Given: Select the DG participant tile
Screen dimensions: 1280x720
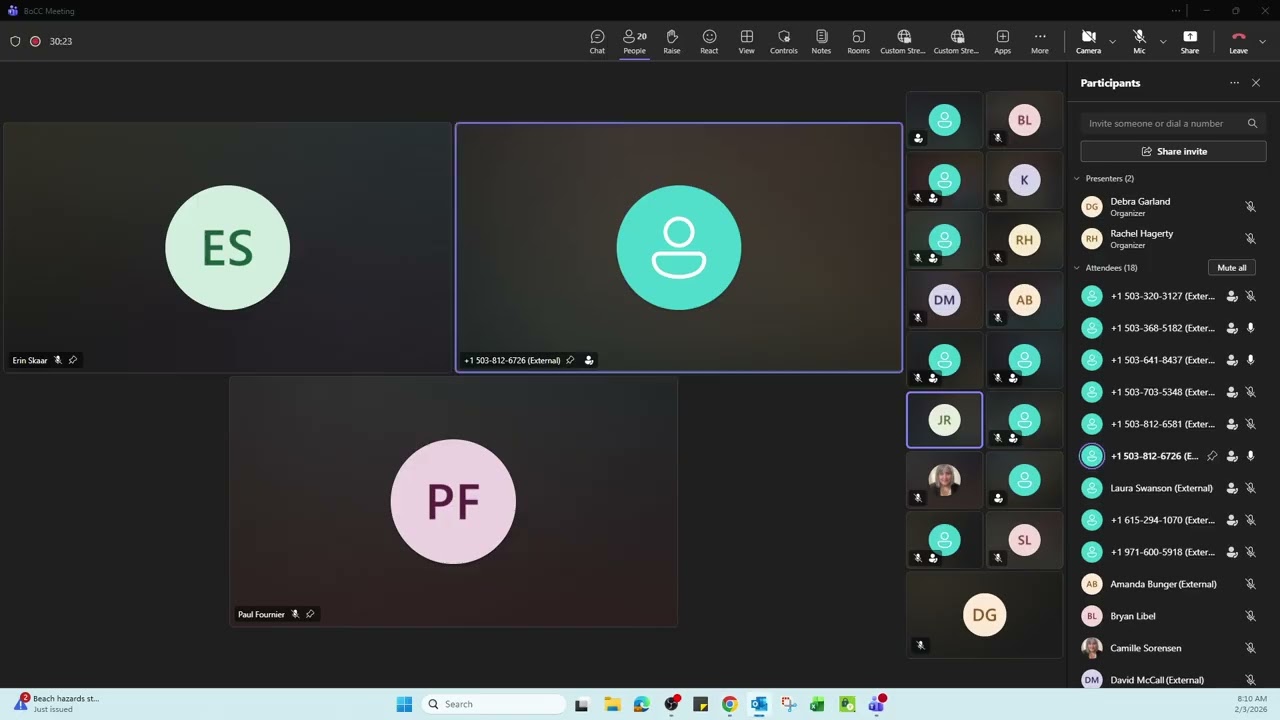Looking at the screenshot, I should point(984,615).
